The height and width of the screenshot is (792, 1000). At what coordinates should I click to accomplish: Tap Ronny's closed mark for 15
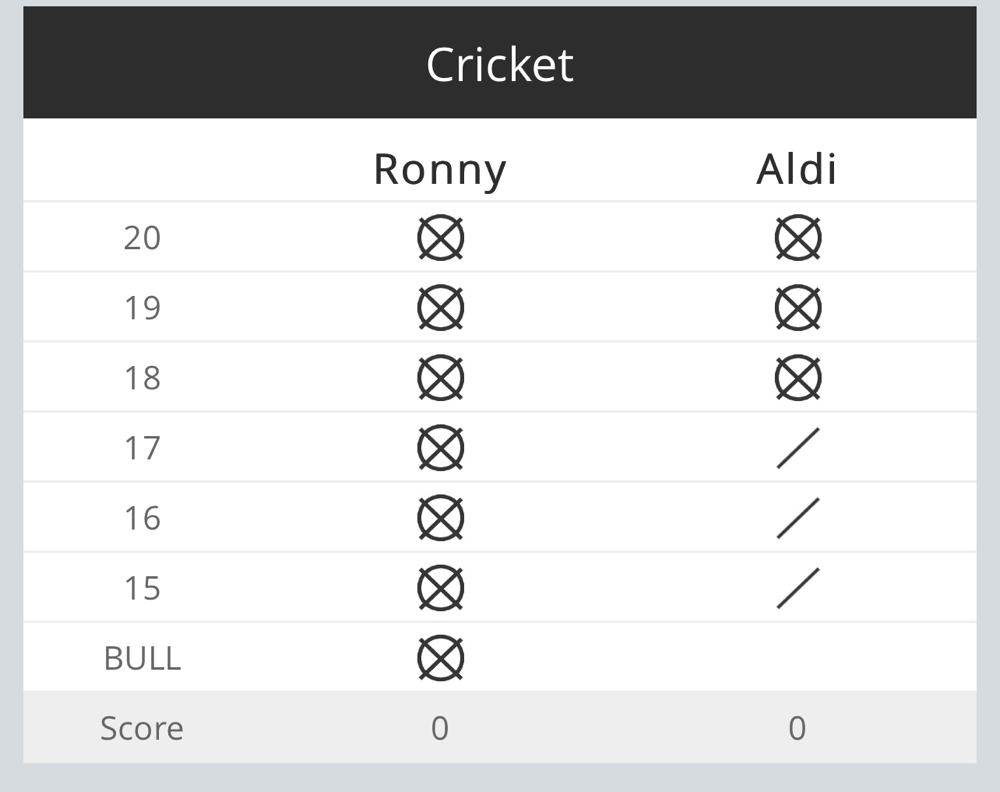440,589
